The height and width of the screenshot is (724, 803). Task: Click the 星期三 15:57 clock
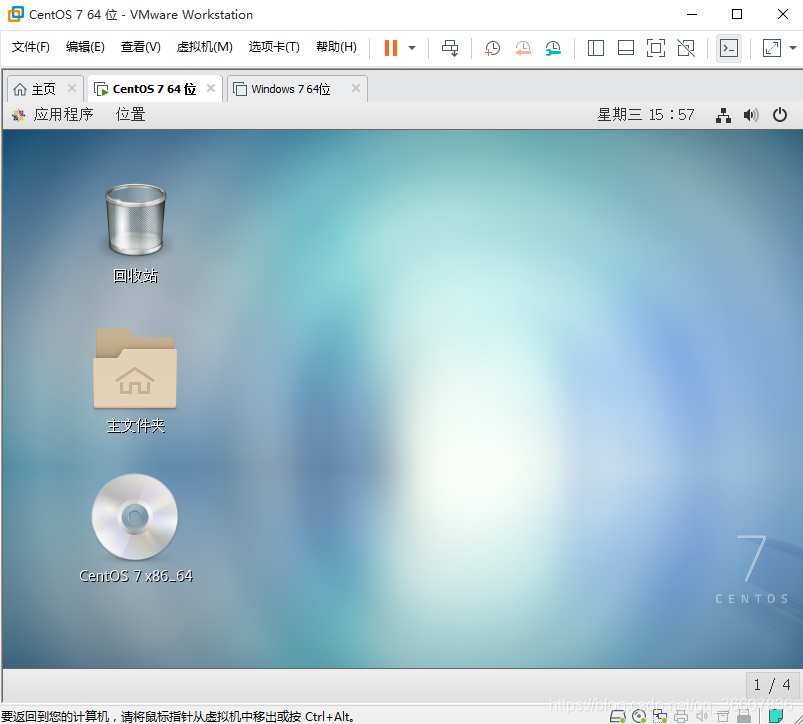pyautogui.click(x=646, y=115)
